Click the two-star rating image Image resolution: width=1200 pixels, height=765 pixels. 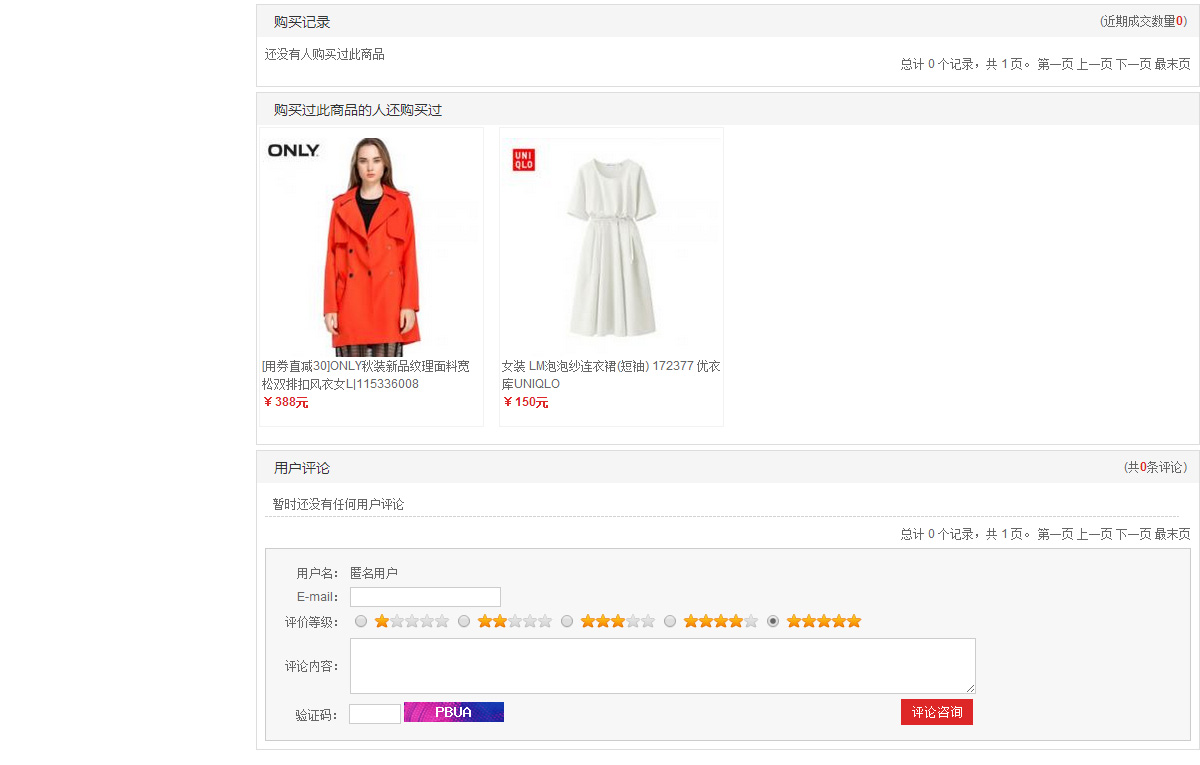pos(515,621)
